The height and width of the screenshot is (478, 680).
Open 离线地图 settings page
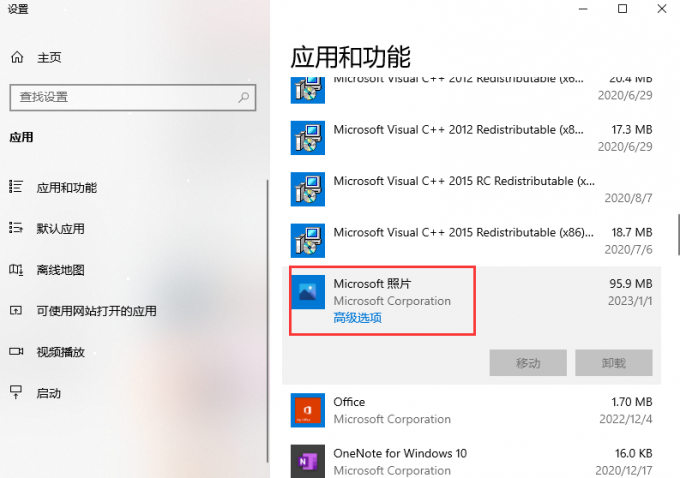60,270
